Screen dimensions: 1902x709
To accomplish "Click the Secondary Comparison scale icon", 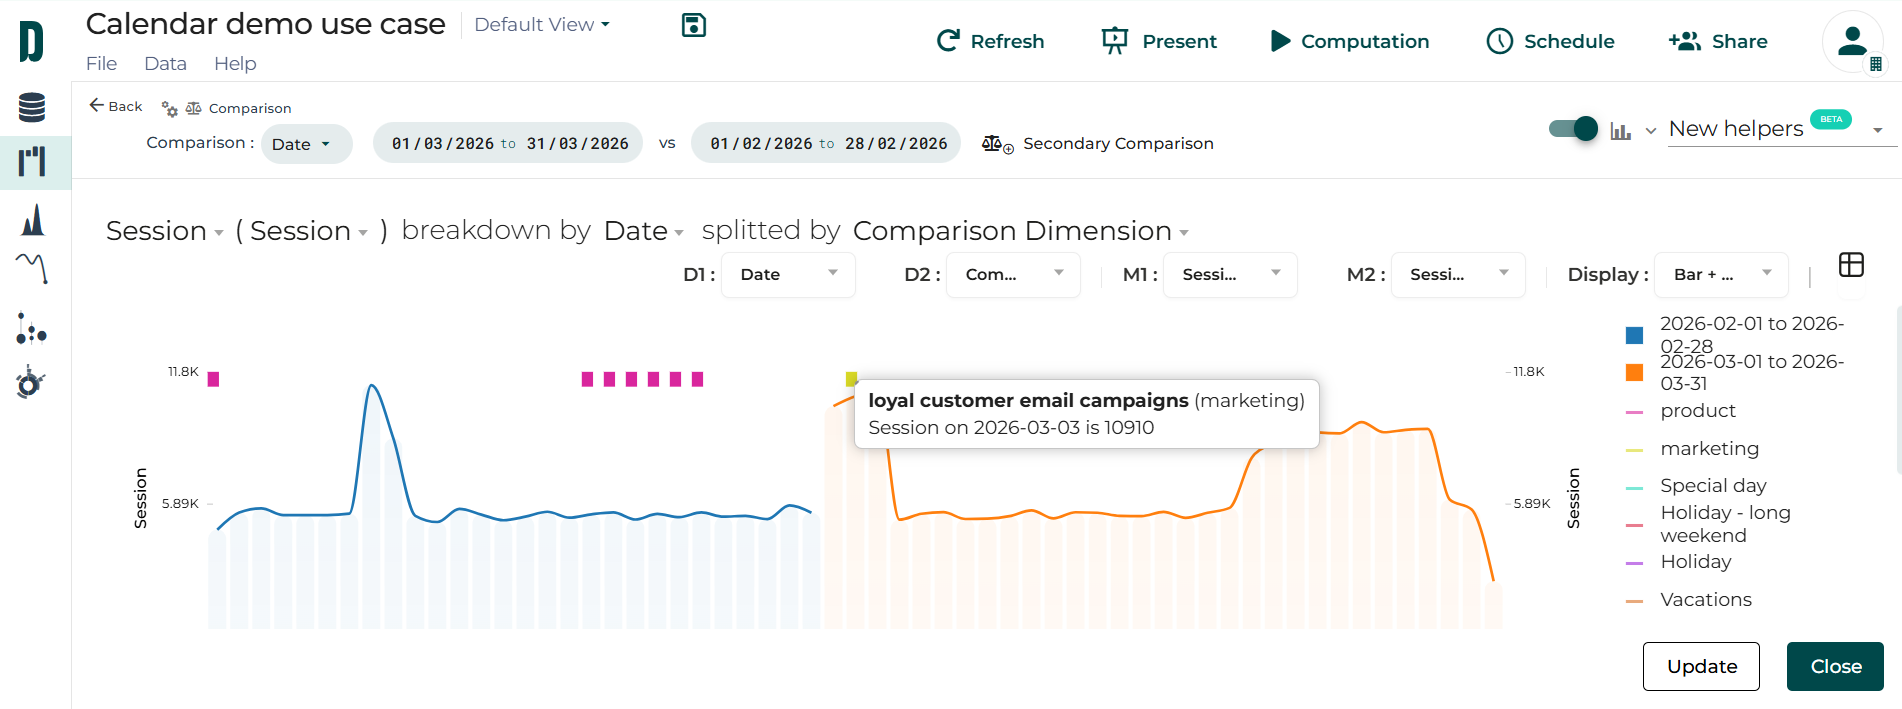I will (997, 144).
